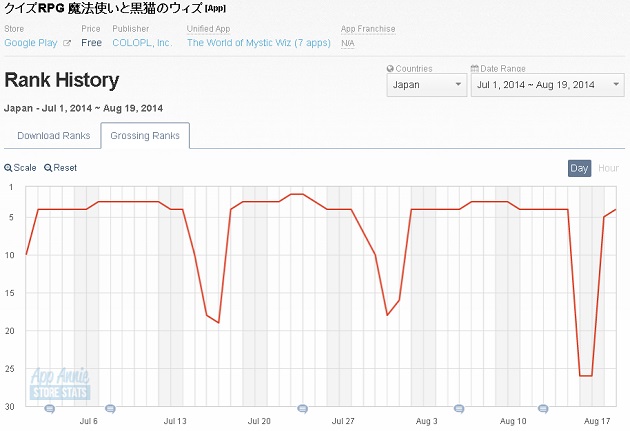Switch to the Download Ranks tab
630x431 pixels.
pos(52,135)
